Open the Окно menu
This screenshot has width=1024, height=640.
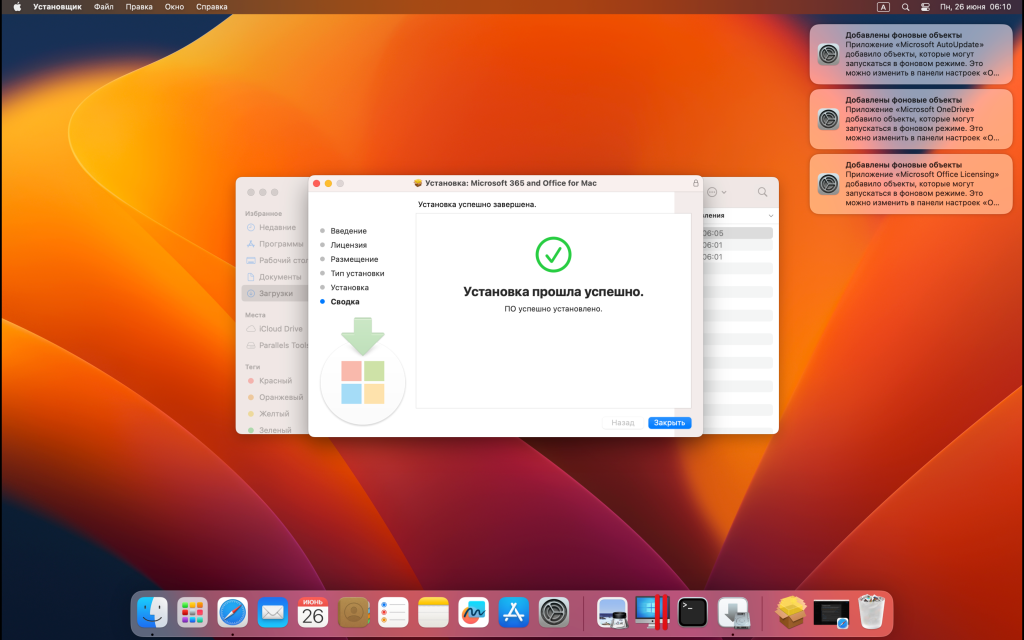pos(174,7)
